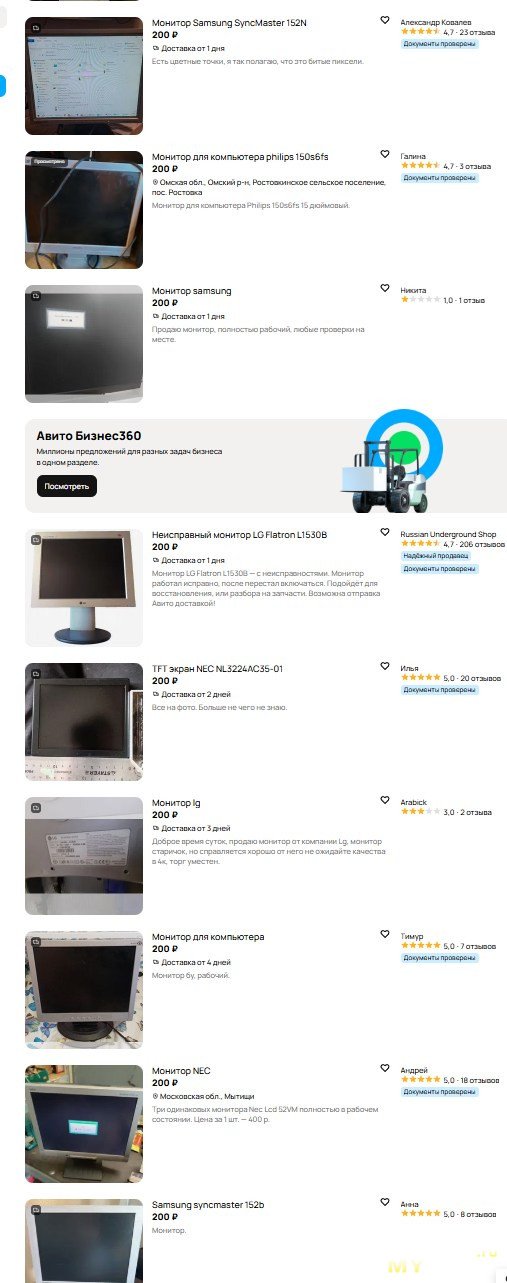Favorite Тимур's Монитор для компьютера listing
This screenshot has height=1283, width=507.
pos(385,934)
